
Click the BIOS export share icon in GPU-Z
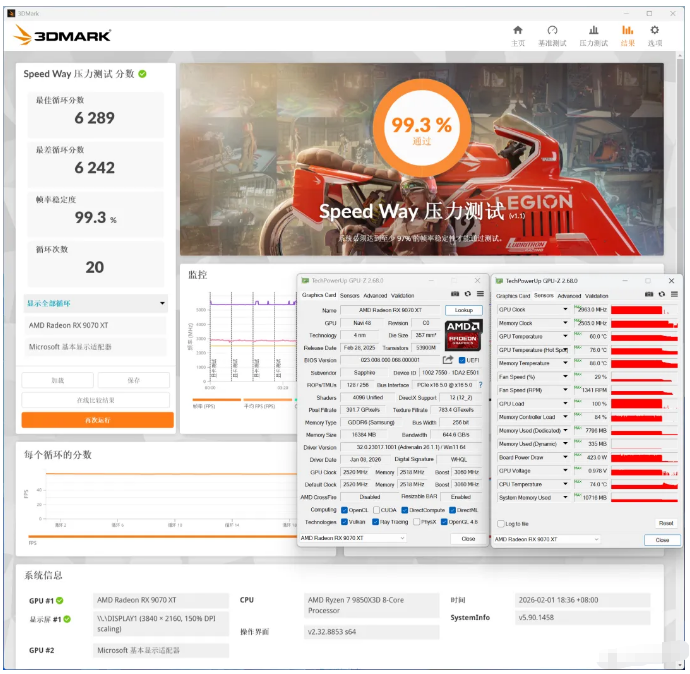coord(448,360)
